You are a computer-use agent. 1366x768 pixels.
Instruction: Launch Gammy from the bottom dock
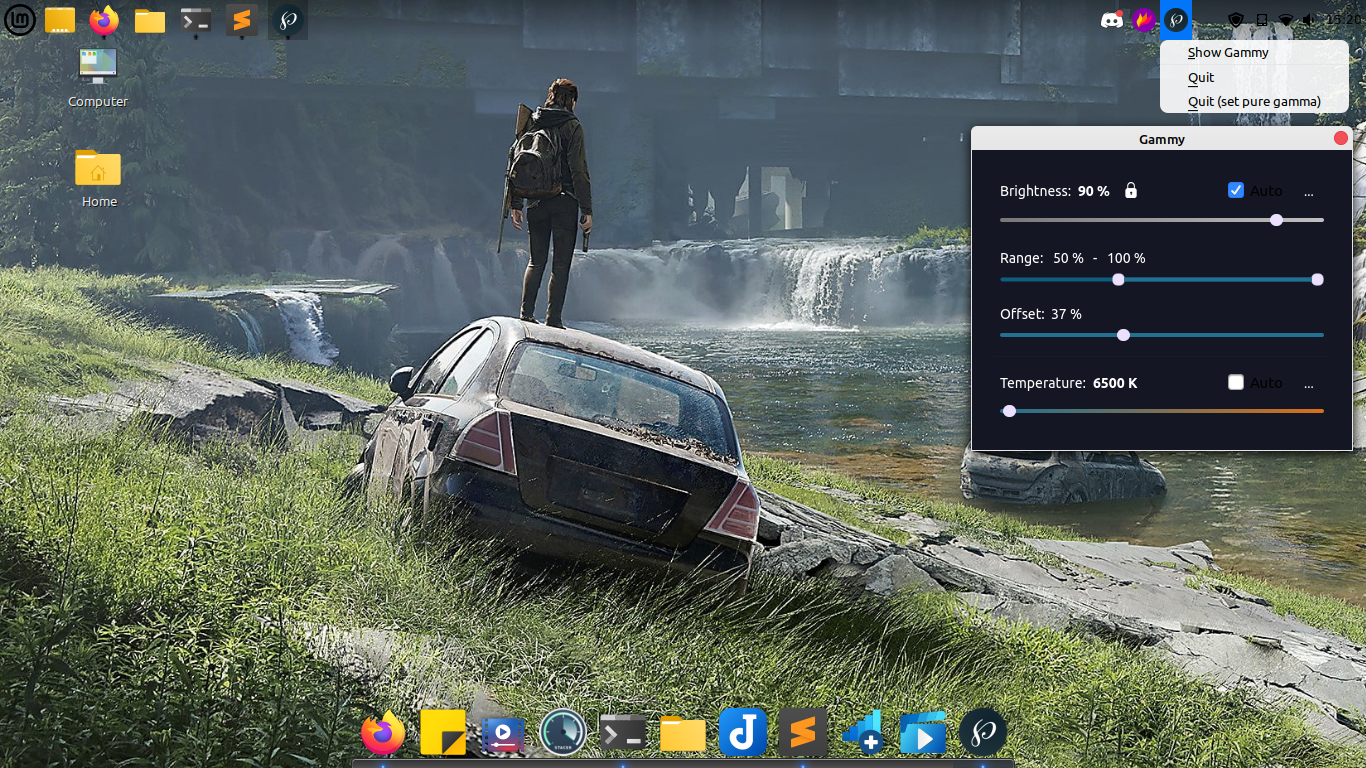(x=983, y=734)
